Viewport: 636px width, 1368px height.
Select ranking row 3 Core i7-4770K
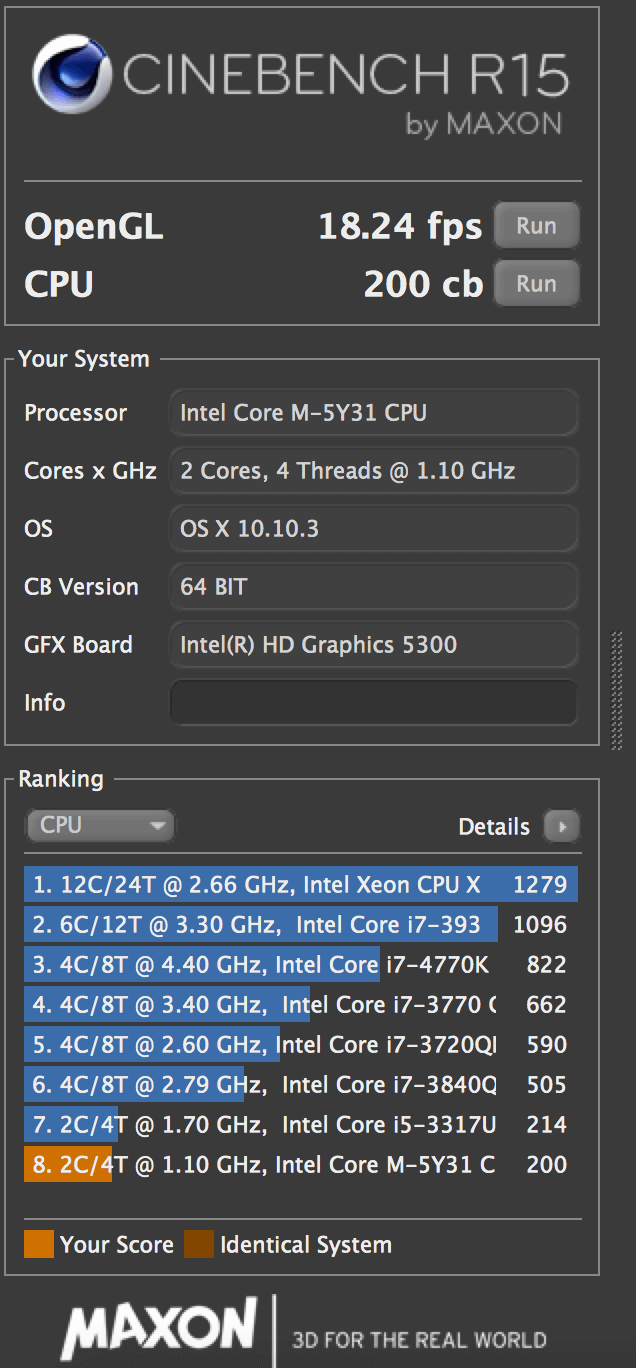(301, 965)
